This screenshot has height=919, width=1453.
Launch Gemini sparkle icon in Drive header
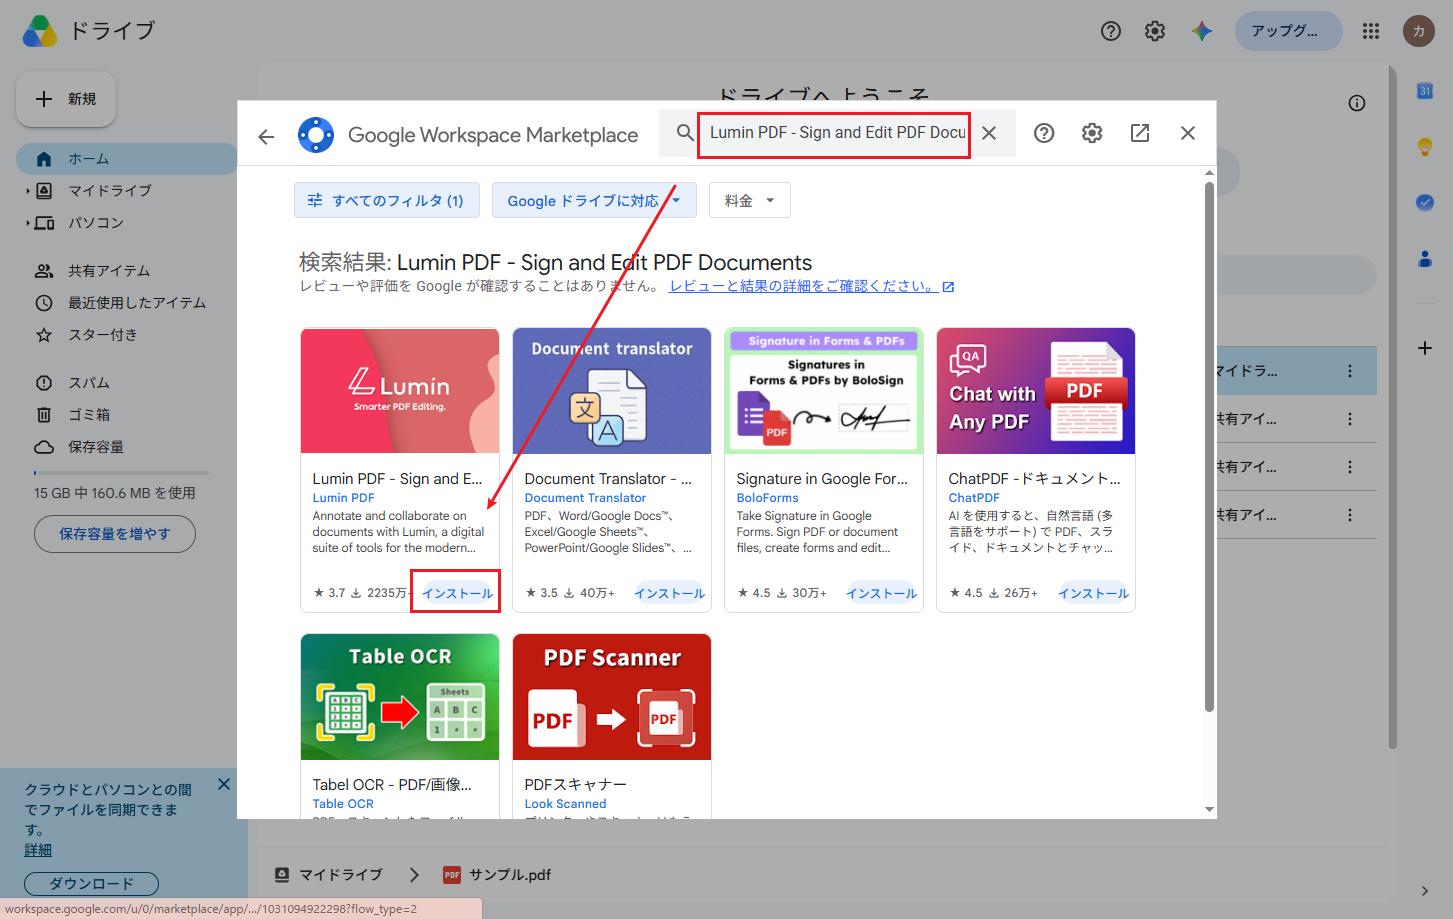(1202, 31)
